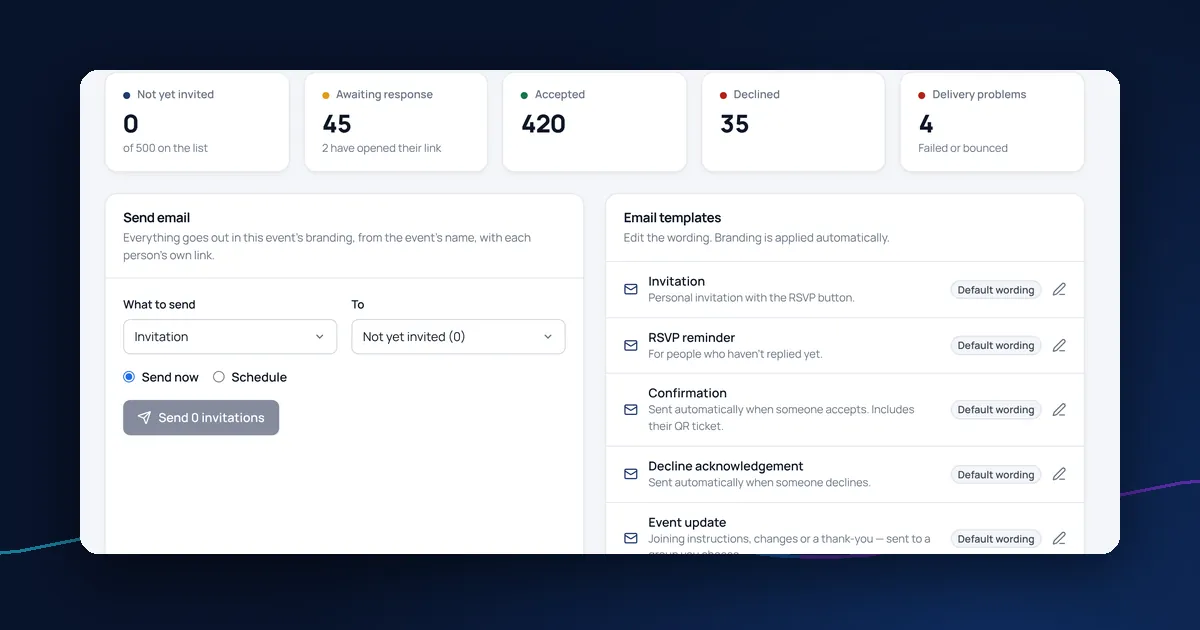Select the Send now radio option
The image size is (1200, 630).
click(x=129, y=377)
